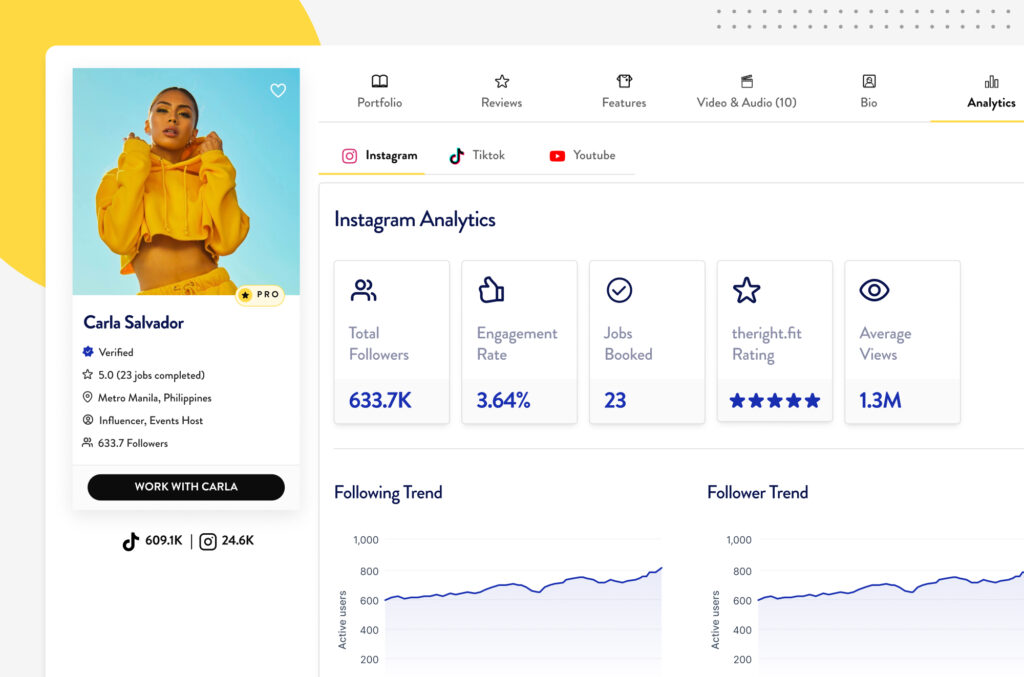Click the 609.1K TikTok follower count
The image size is (1024, 677).
point(163,541)
